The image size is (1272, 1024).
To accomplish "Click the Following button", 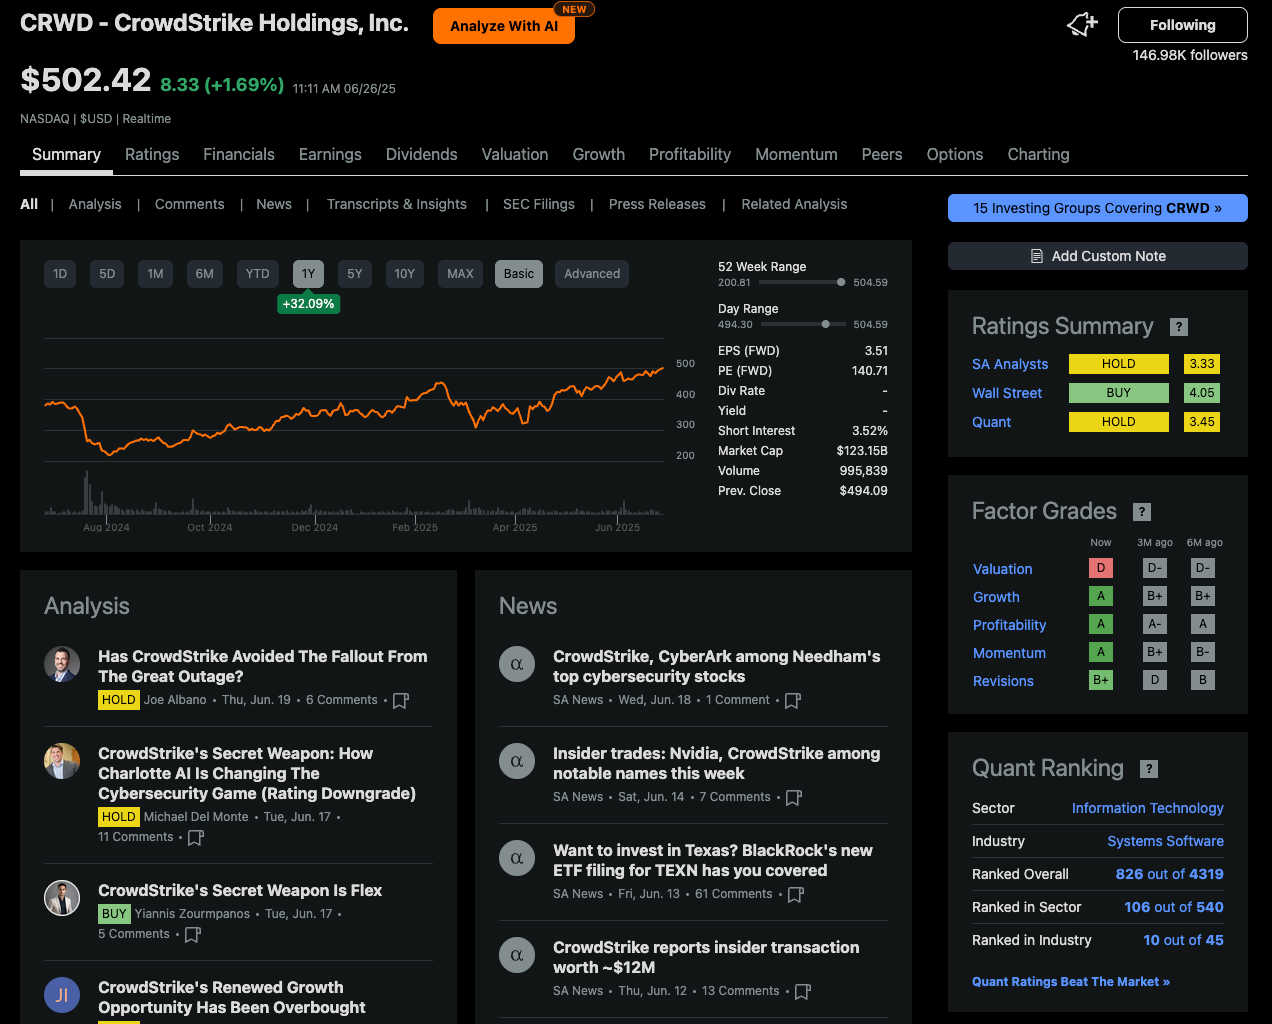I will pyautogui.click(x=1183, y=25).
